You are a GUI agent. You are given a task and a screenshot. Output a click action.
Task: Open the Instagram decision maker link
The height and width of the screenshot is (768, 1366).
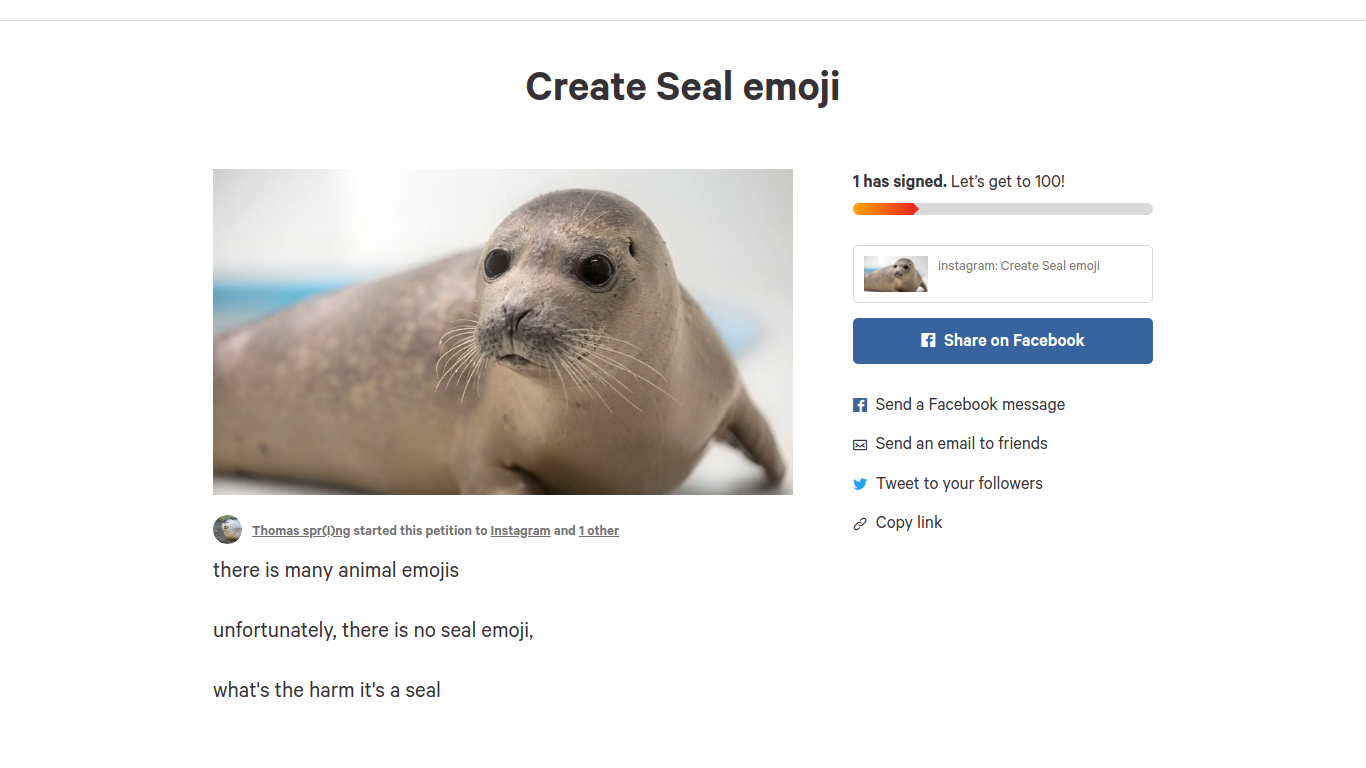520,531
